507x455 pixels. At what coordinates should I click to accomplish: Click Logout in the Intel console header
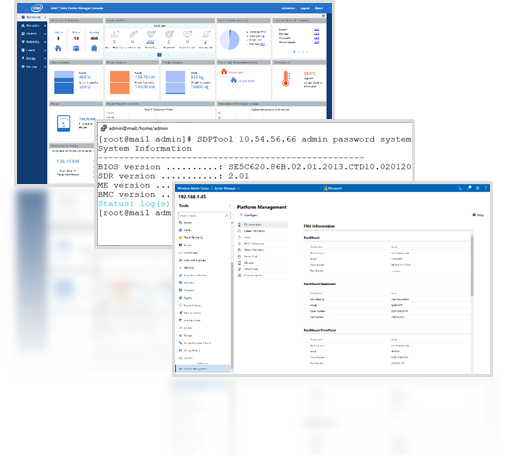305,8
